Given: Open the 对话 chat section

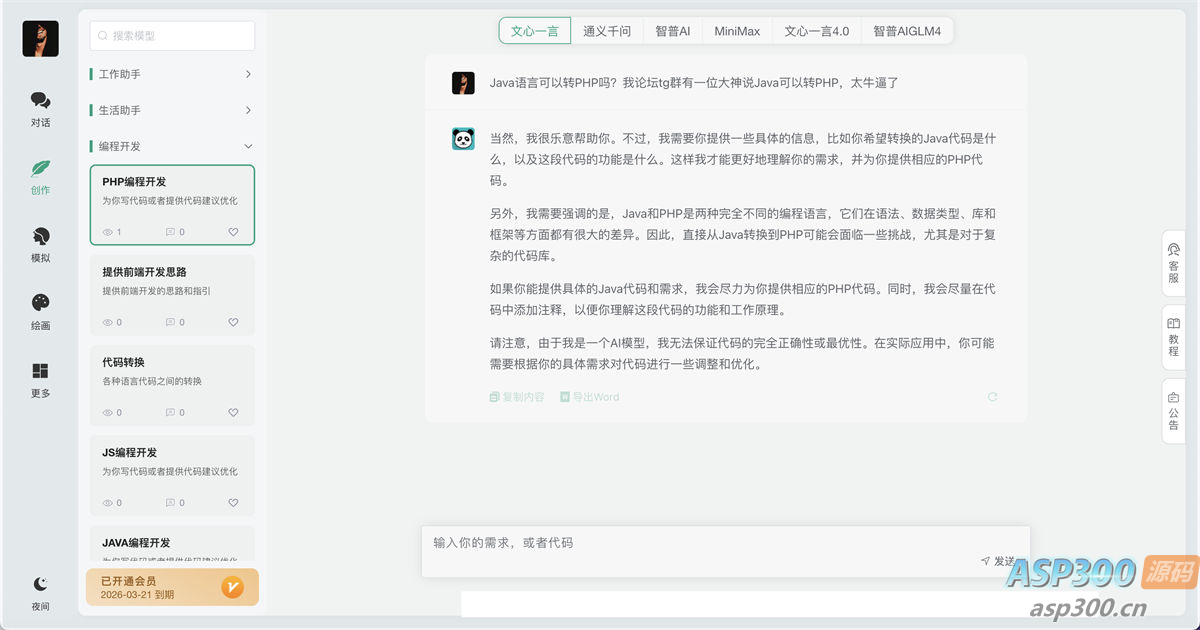Looking at the screenshot, I should tap(40, 107).
